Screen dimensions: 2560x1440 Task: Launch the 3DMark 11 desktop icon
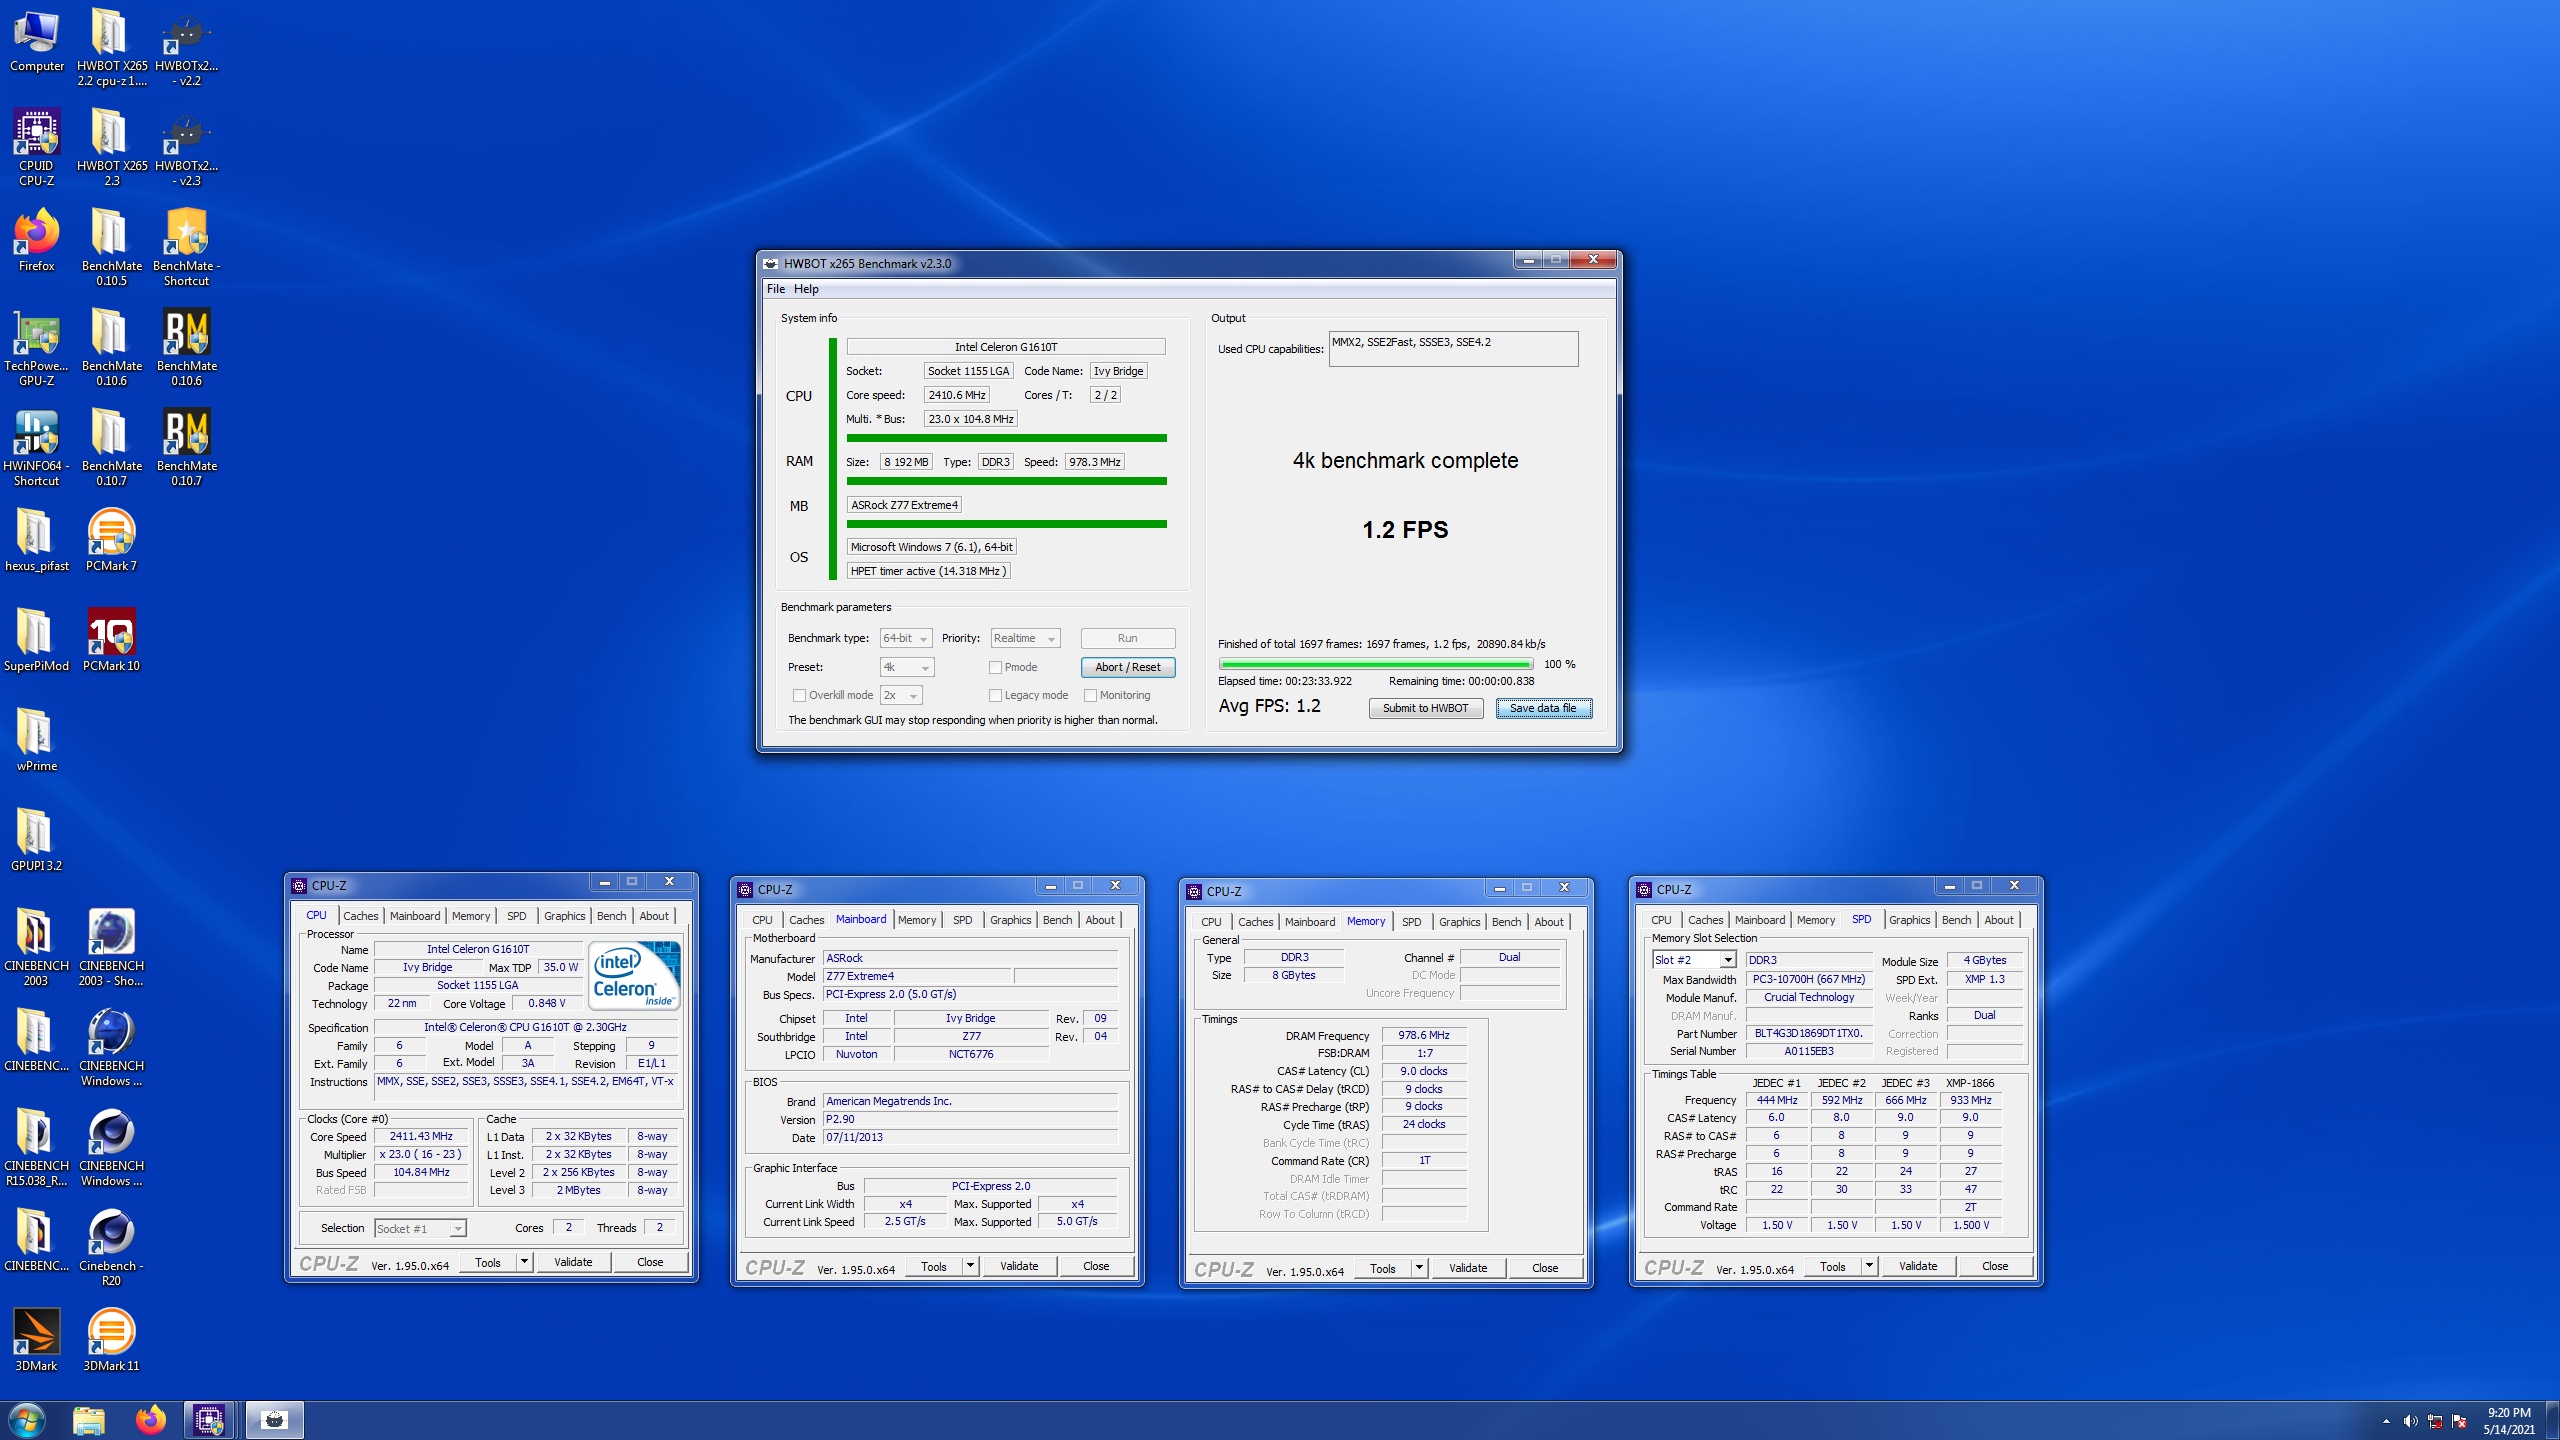[111, 1340]
